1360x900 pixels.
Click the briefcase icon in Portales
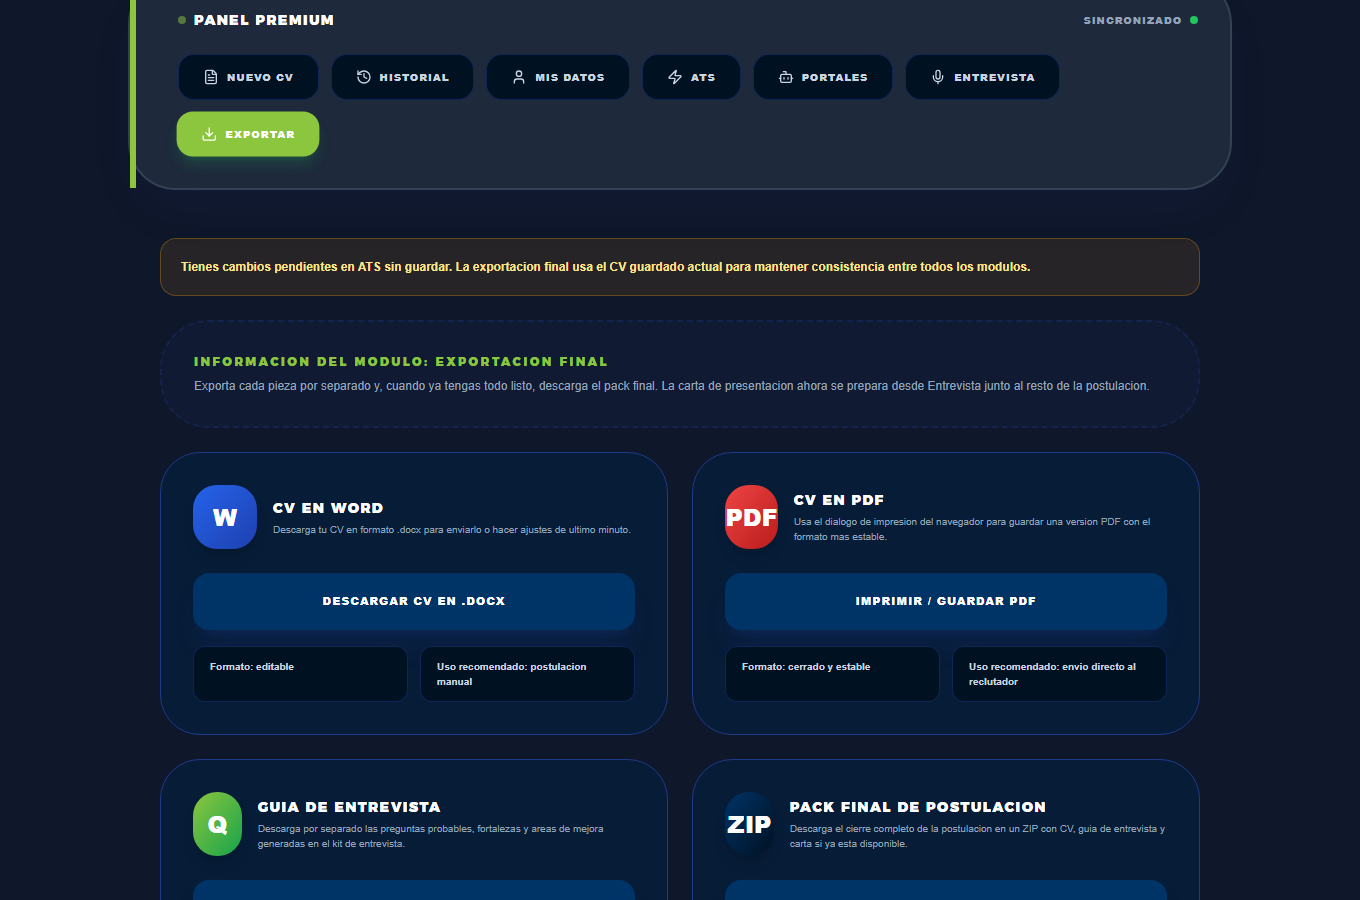(x=786, y=77)
